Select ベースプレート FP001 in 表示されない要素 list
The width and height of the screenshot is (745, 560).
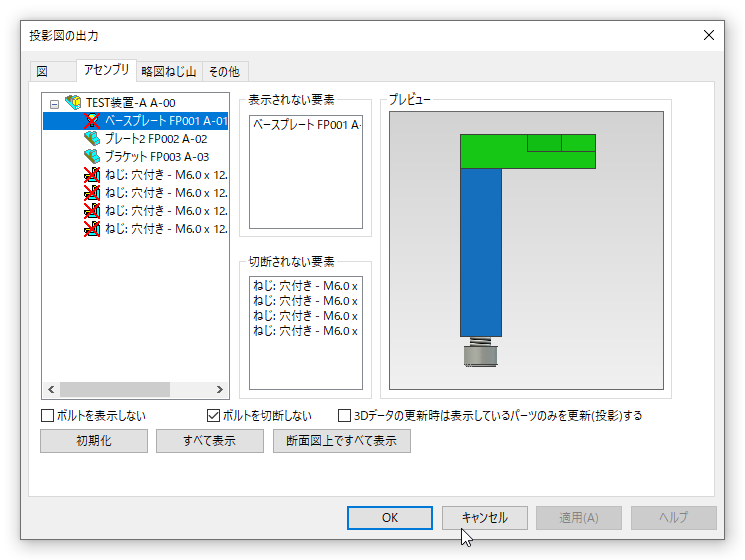pos(306,125)
